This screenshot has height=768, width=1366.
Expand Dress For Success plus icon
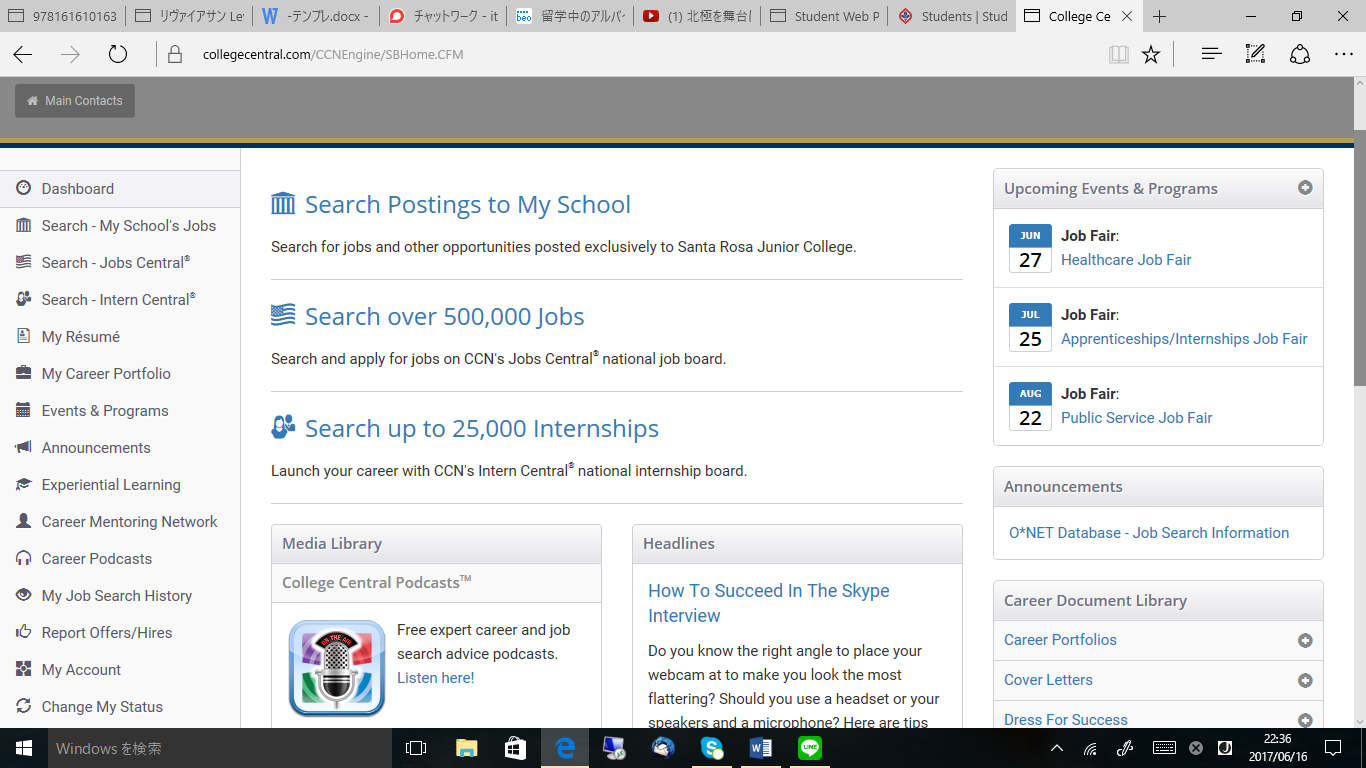coord(1305,720)
